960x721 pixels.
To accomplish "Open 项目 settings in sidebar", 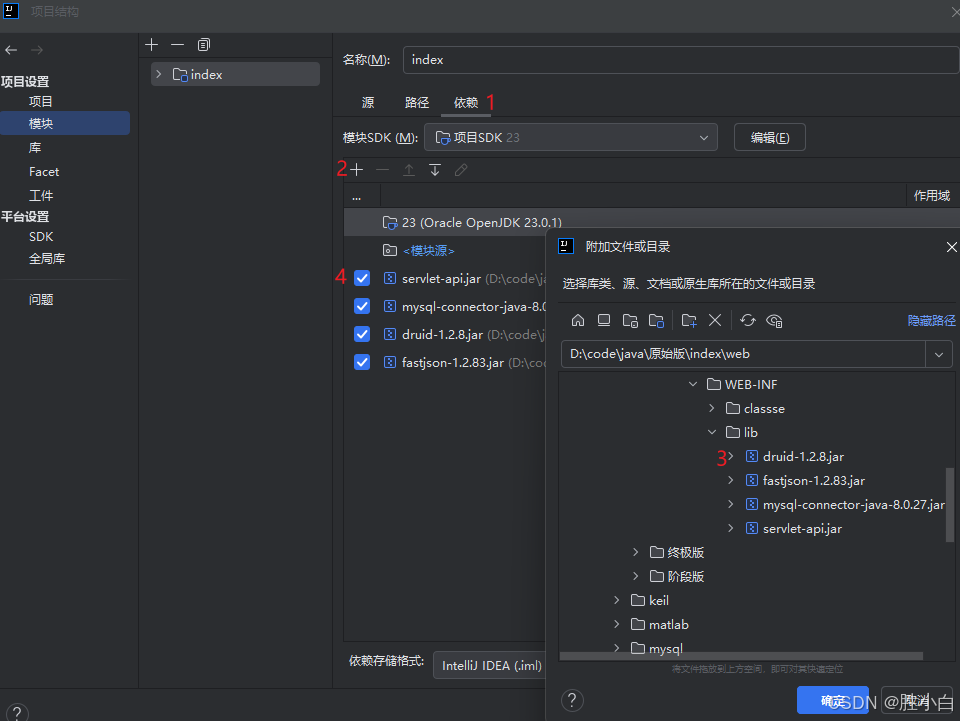I will (x=40, y=102).
